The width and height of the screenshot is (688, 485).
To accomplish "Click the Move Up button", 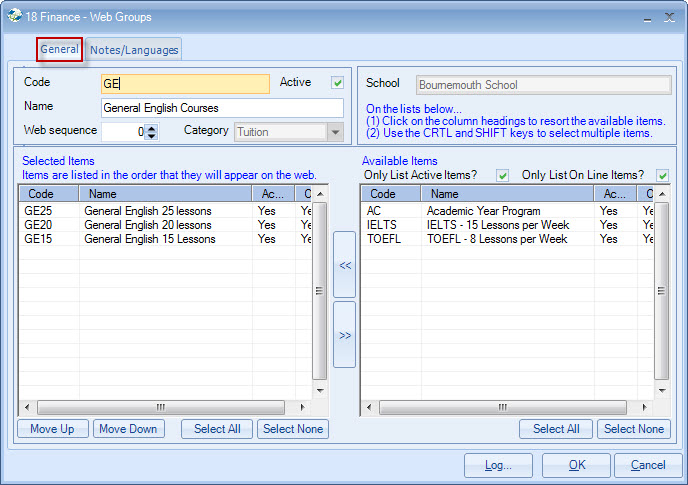I will 52,429.
